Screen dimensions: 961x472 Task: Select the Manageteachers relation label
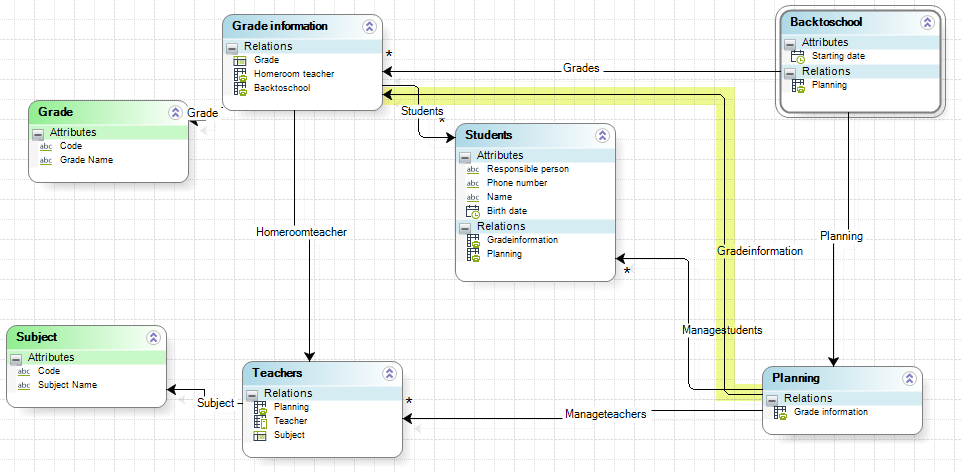[606, 414]
